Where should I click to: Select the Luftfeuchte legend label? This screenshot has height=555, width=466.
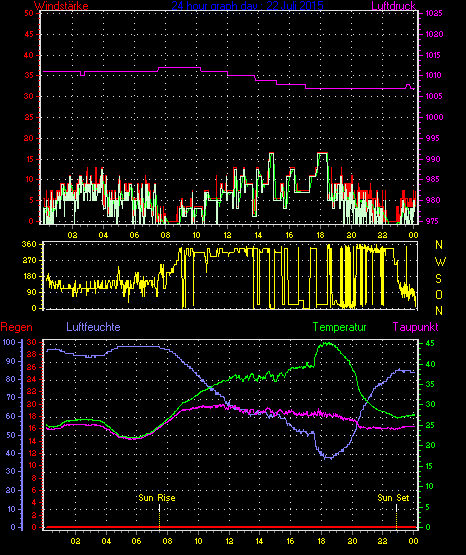[93, 327]
